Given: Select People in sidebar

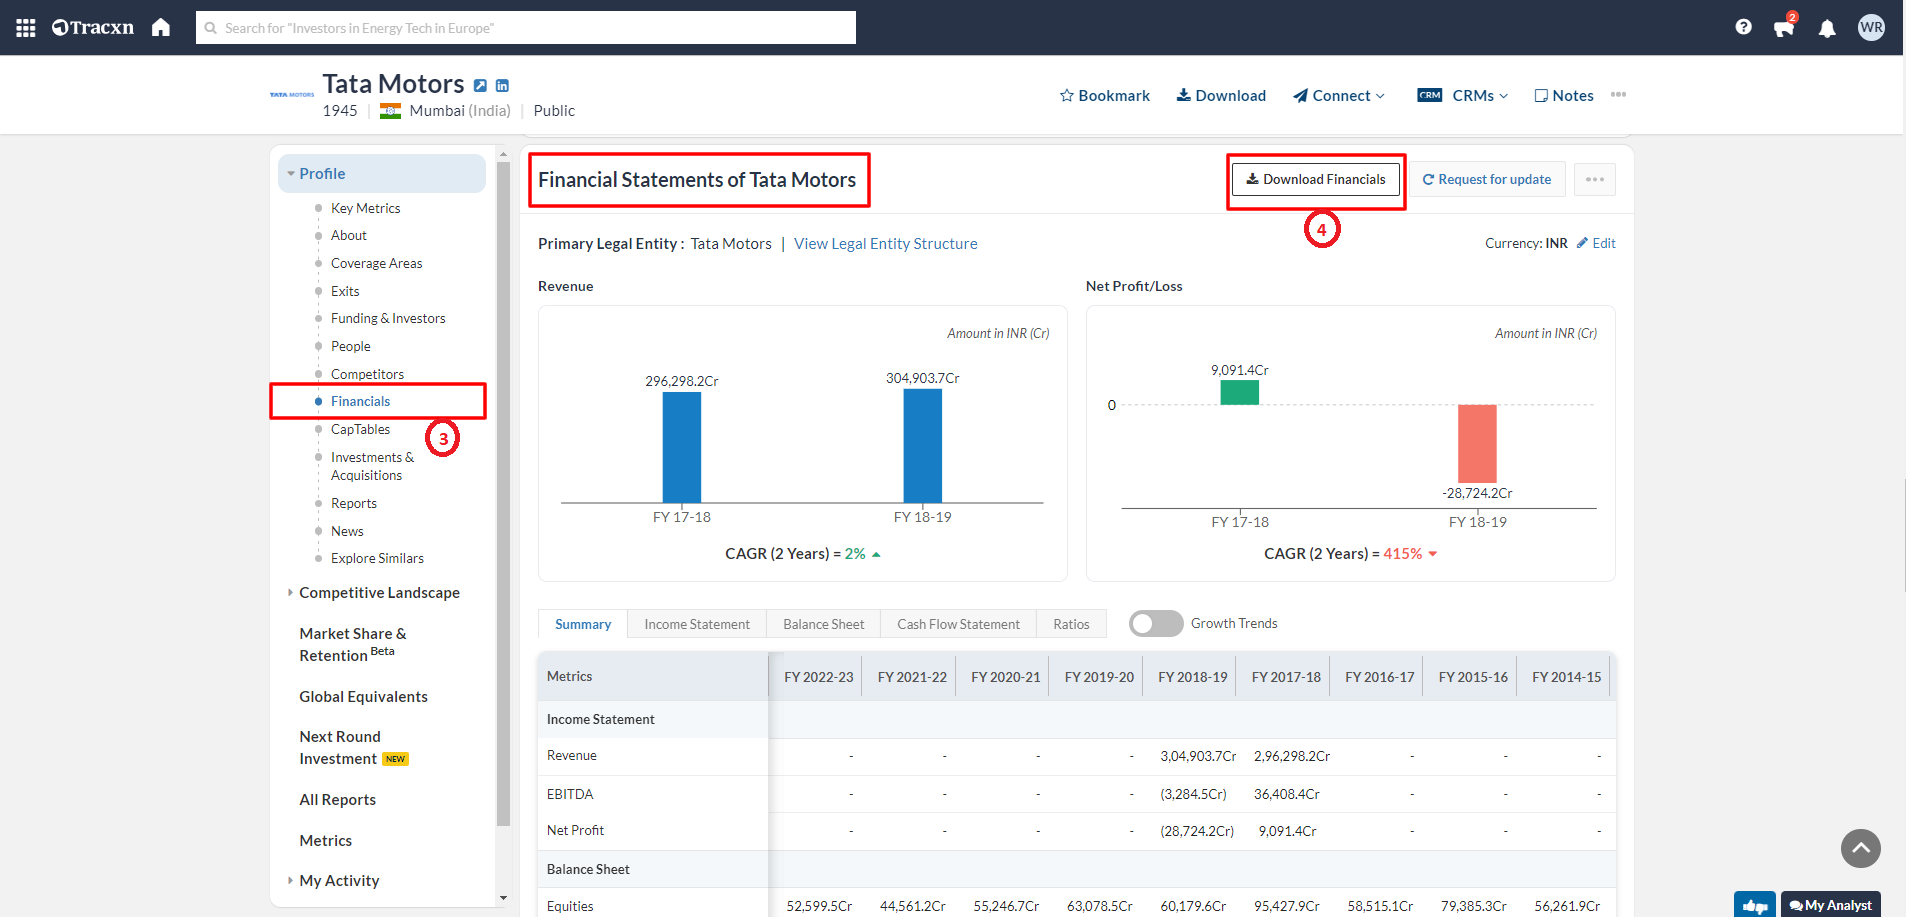Looking at the screenshot, I should (350, 346).
